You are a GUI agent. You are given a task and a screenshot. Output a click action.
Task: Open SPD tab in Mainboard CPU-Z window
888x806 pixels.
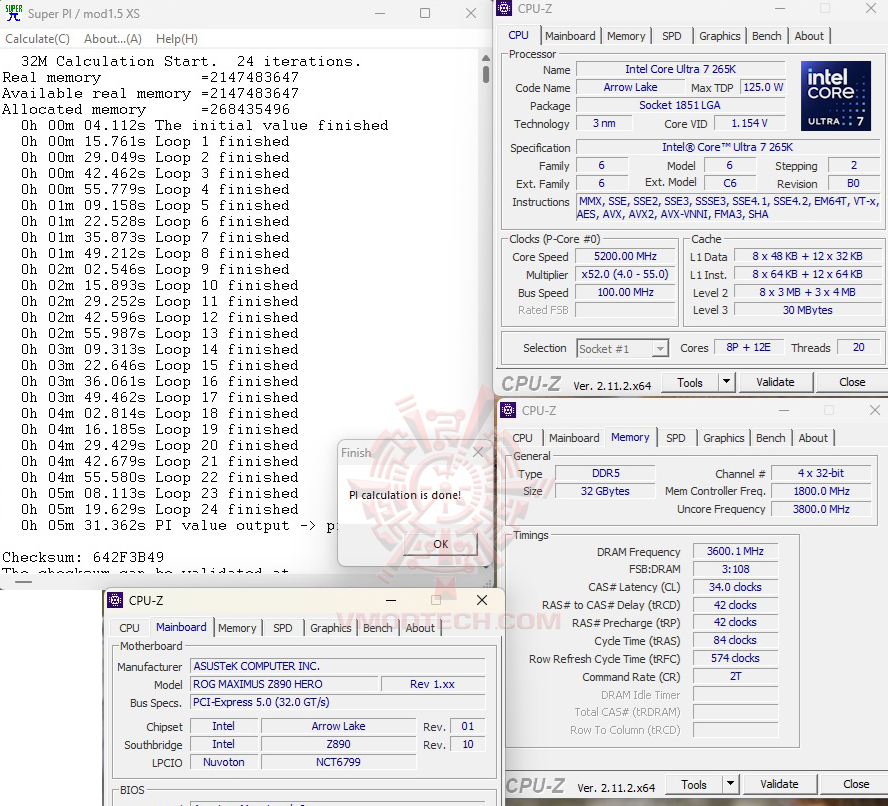(283, 628)
